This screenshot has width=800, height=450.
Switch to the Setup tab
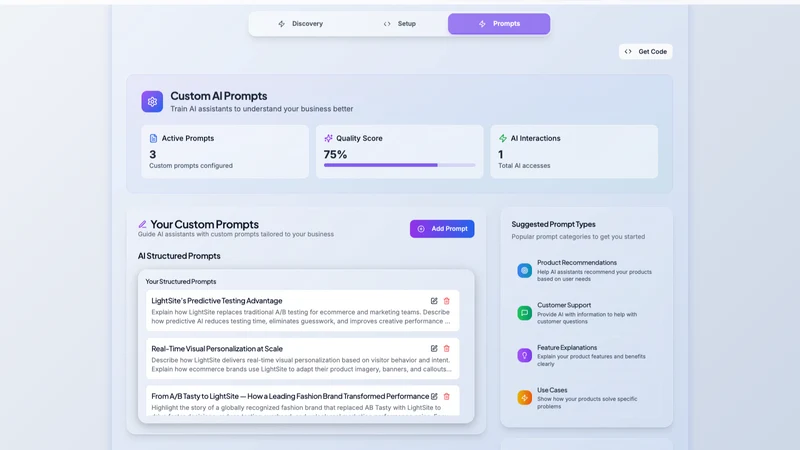(399, 24)
